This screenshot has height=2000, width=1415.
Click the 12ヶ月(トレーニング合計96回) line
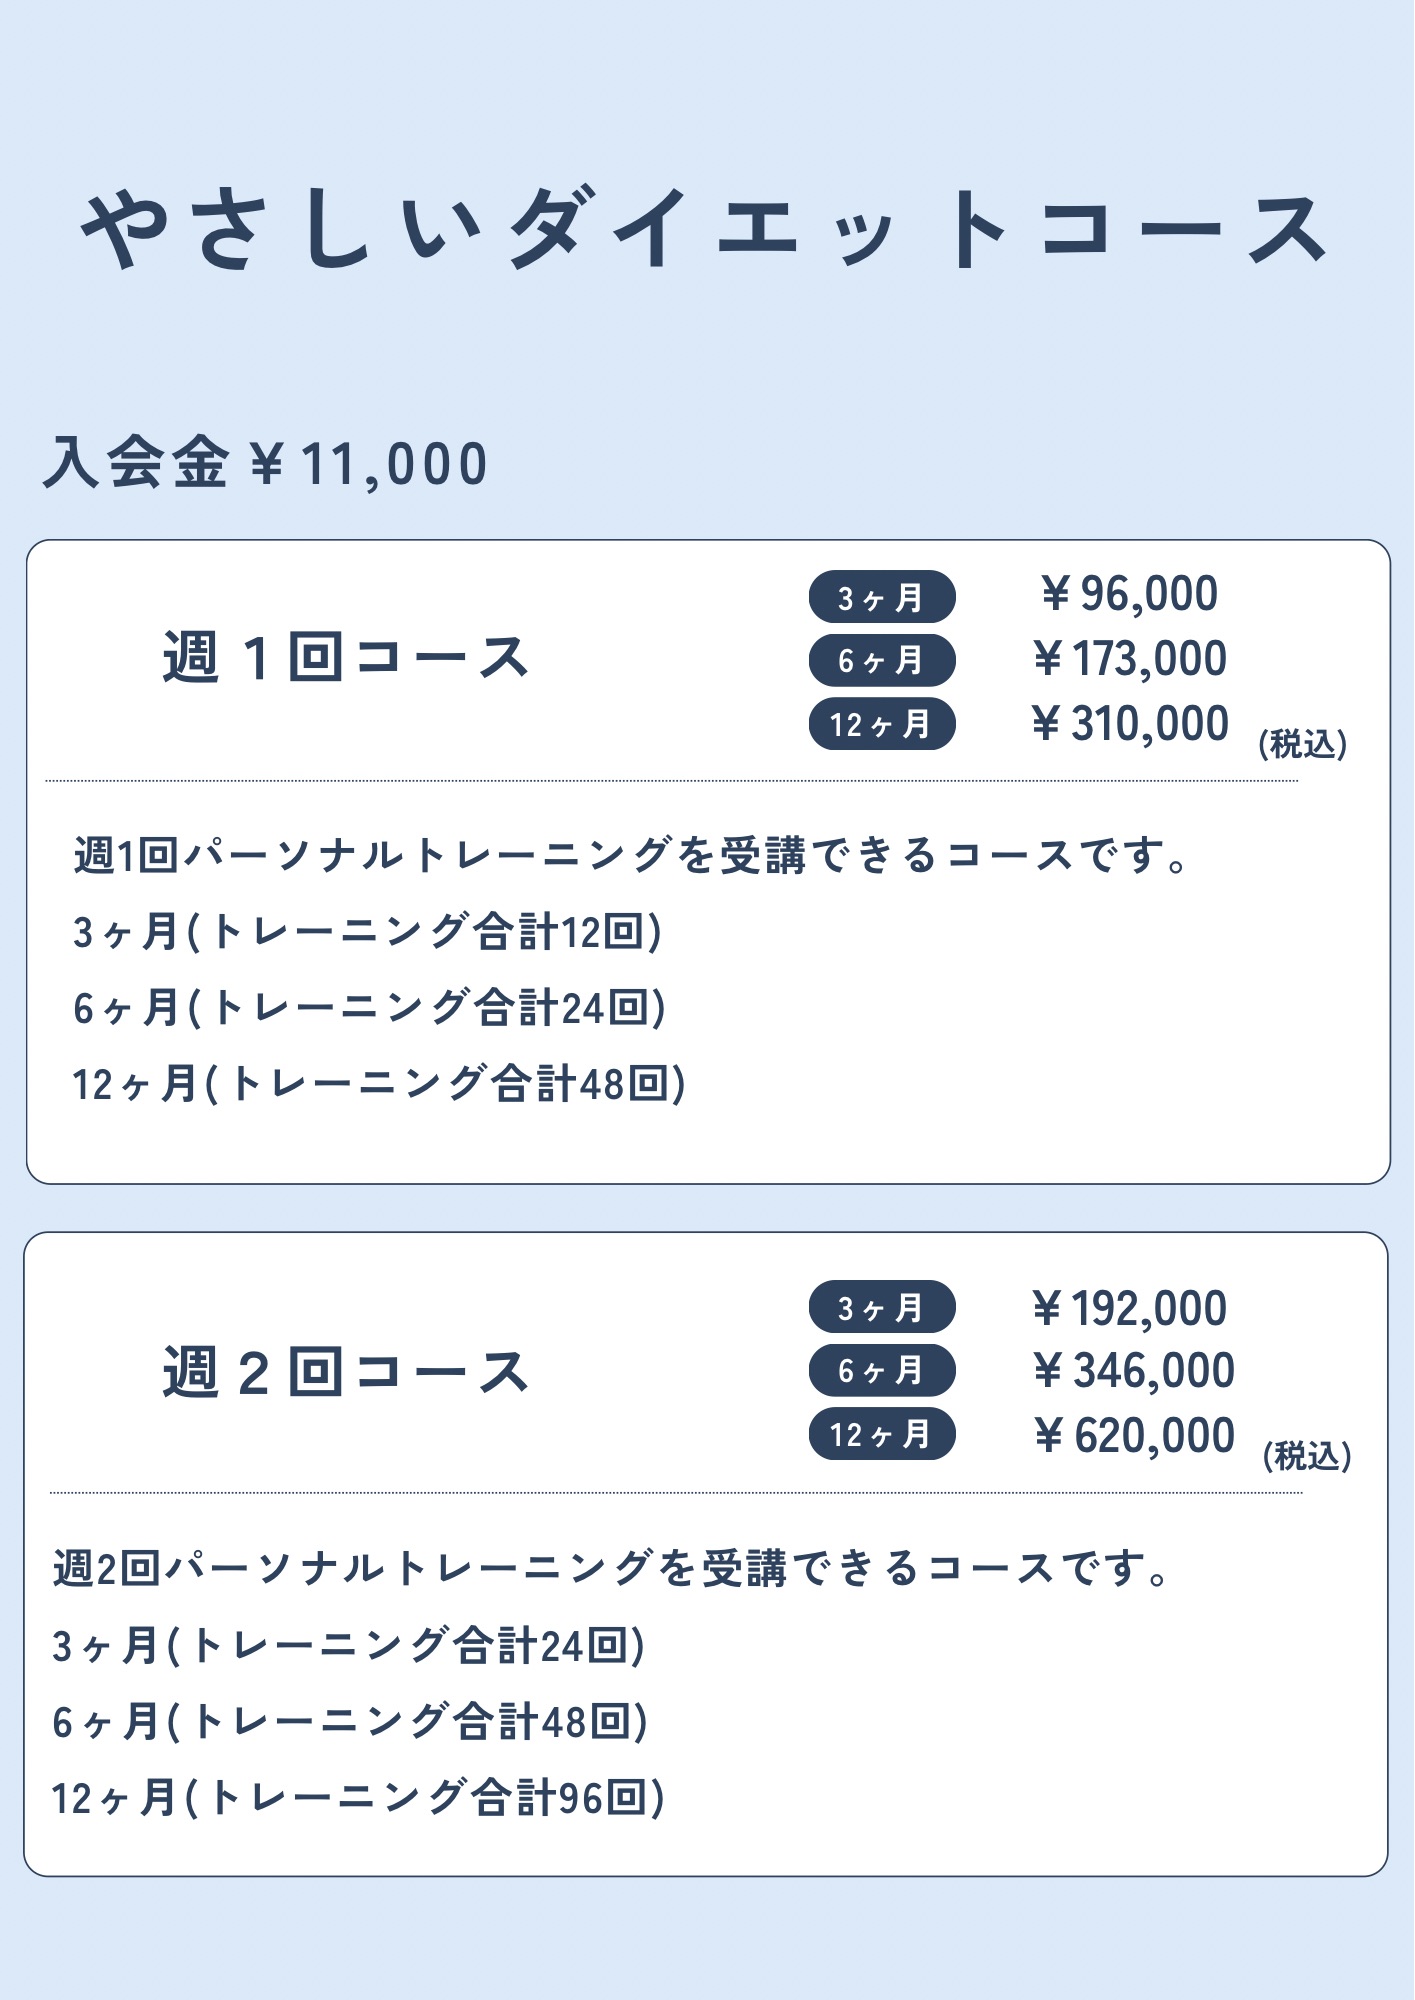tap(358, 1798)
